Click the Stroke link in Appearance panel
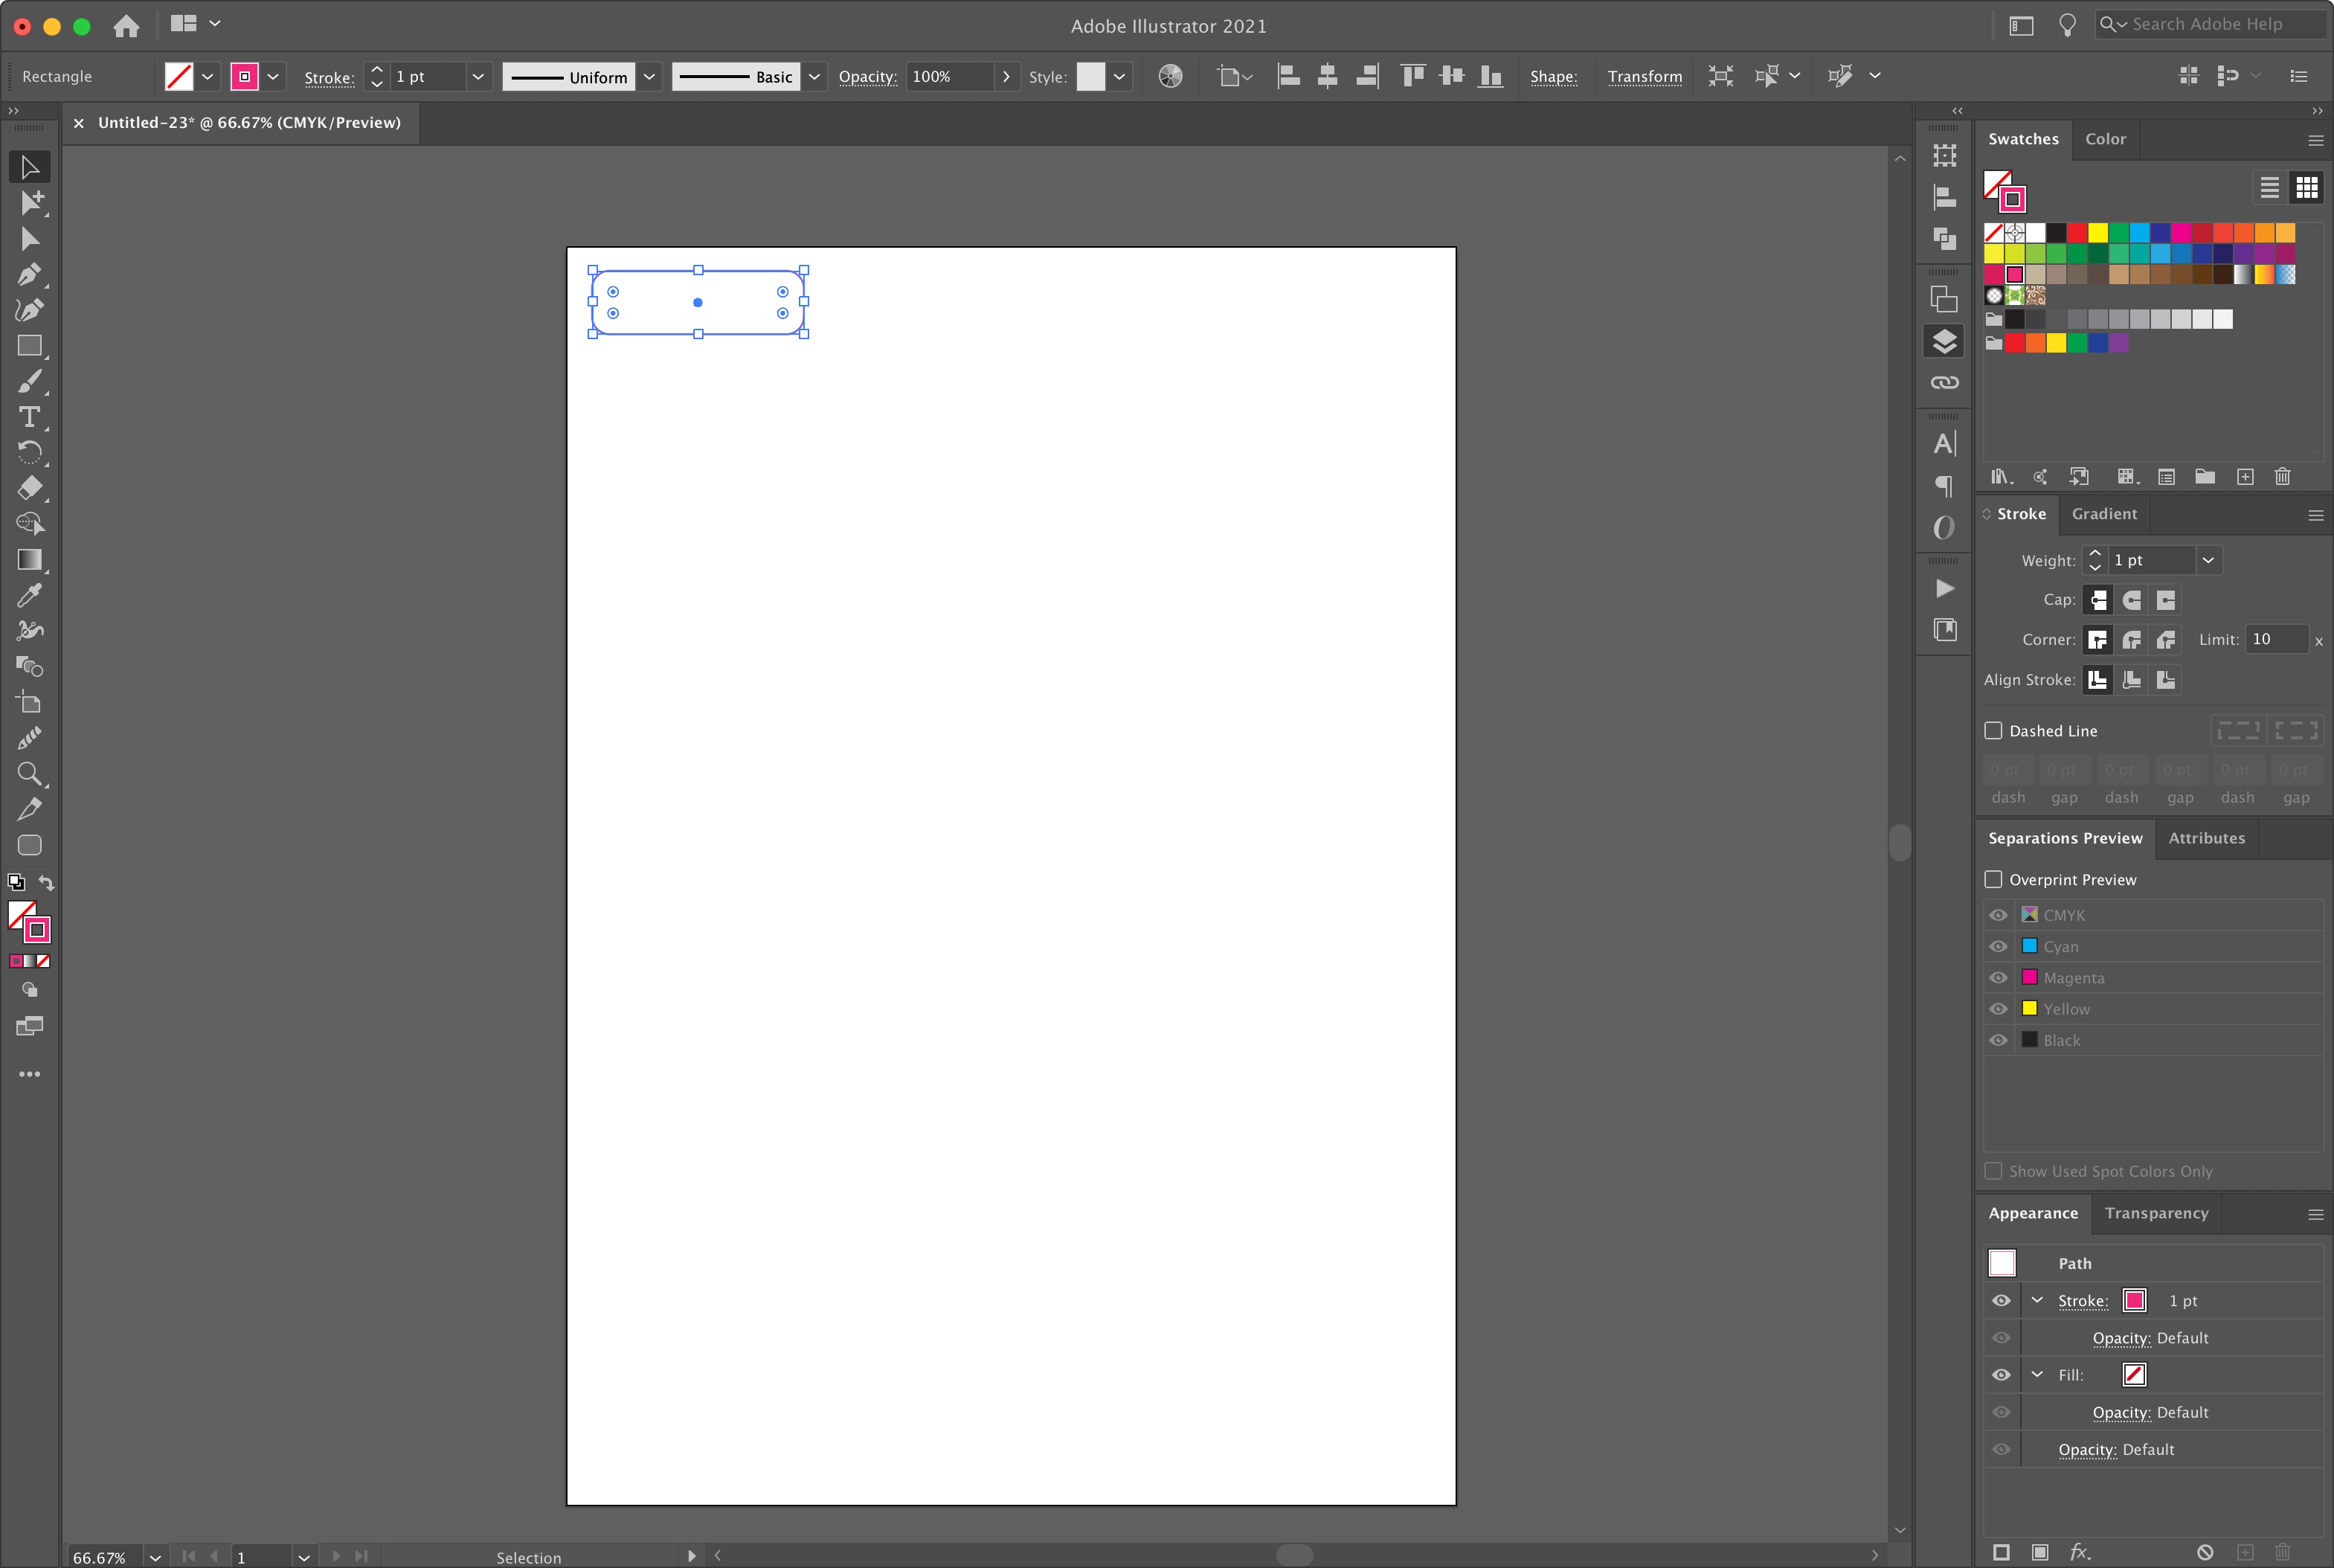This screenshot has width=2334, height=1568. pyautogui.click(x=2083, y=1301)
